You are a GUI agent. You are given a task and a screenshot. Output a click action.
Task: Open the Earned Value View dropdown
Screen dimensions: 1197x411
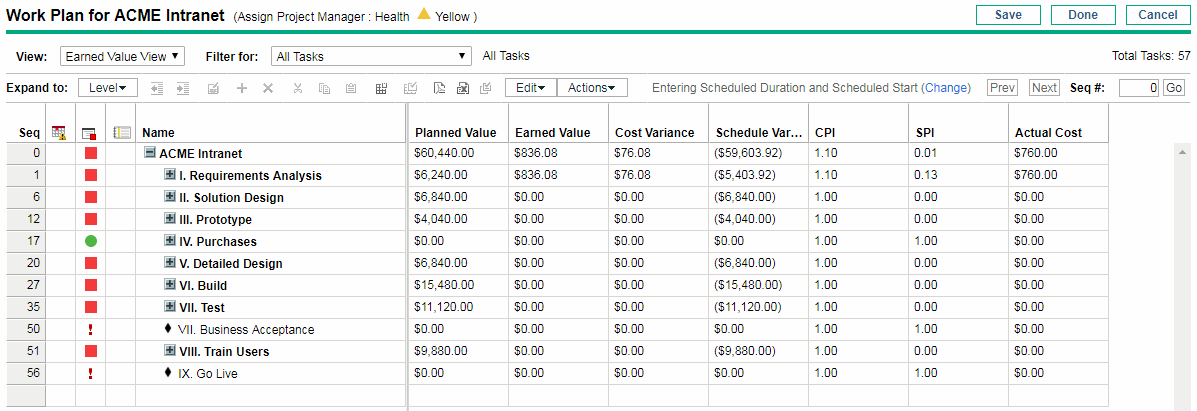click(x=122, y=57)
